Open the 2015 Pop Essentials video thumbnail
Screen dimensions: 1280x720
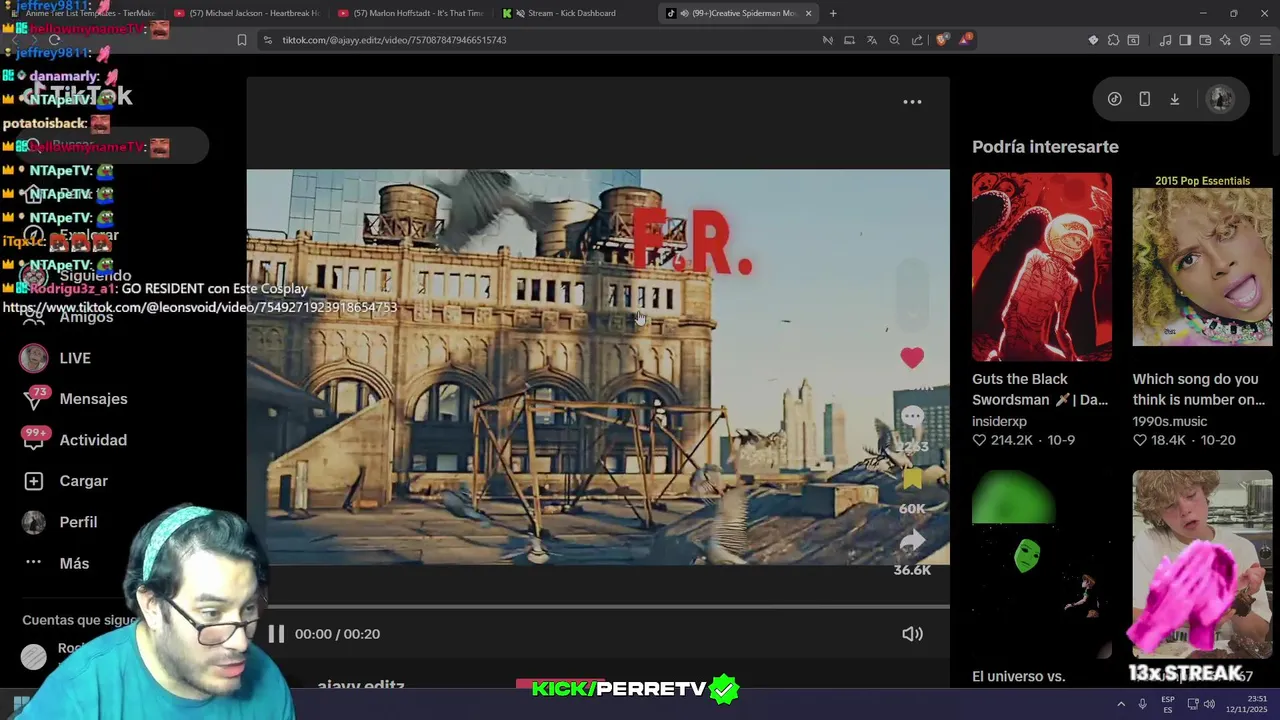pos(1202,266)
